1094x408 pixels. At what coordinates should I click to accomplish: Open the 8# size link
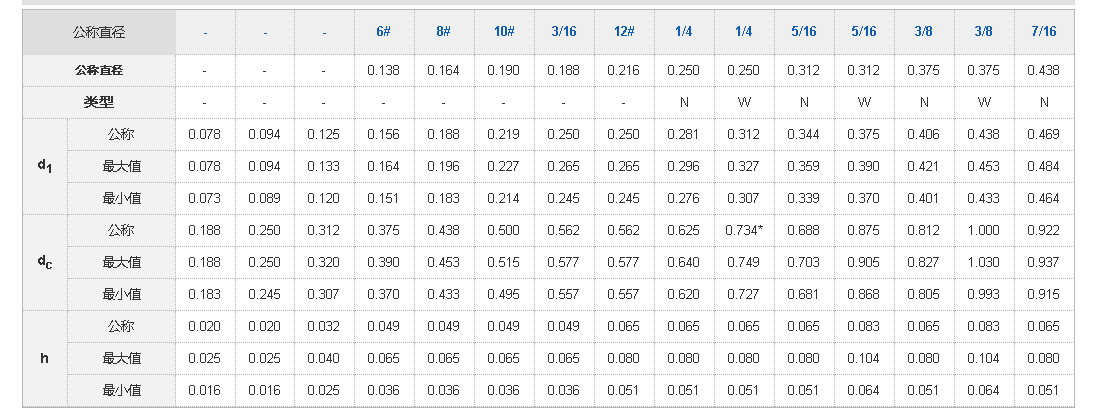coord(444,32)
